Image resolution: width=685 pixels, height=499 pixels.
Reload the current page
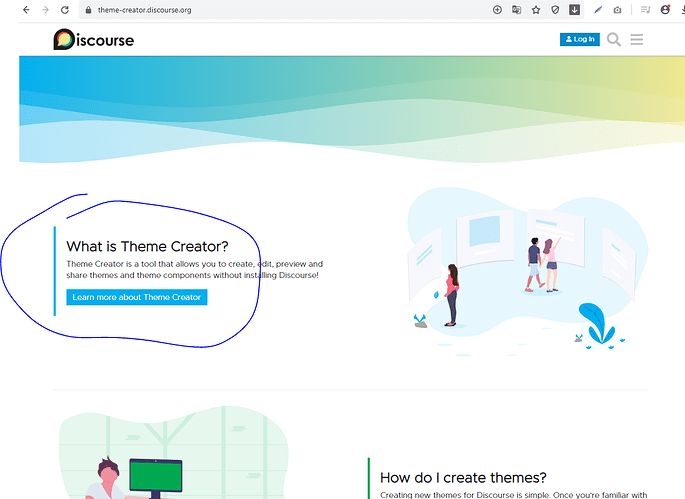(x=65, y=10)
